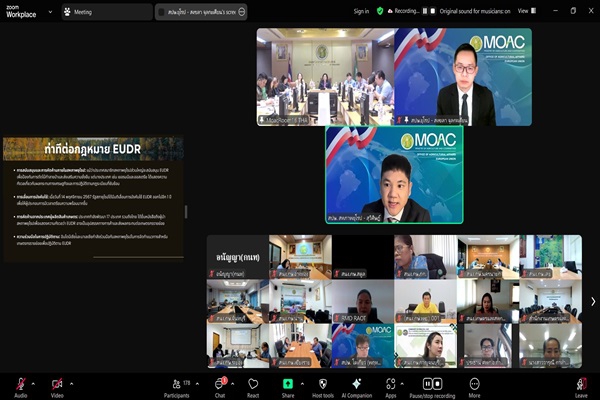This screenshot has width=600, height=400.
Task: Open the Apps menu
Action: tap(391, 385)
